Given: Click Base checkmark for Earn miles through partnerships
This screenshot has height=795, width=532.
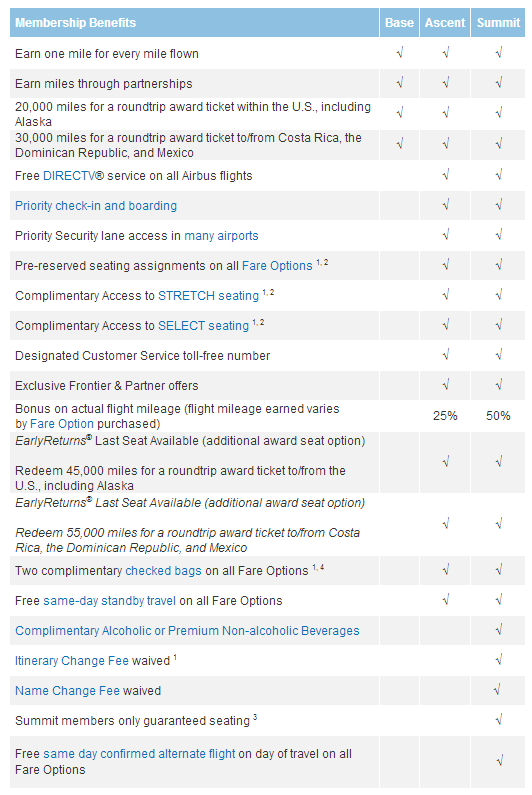Looking at the screenshot, I should click(x=400, y=83).
